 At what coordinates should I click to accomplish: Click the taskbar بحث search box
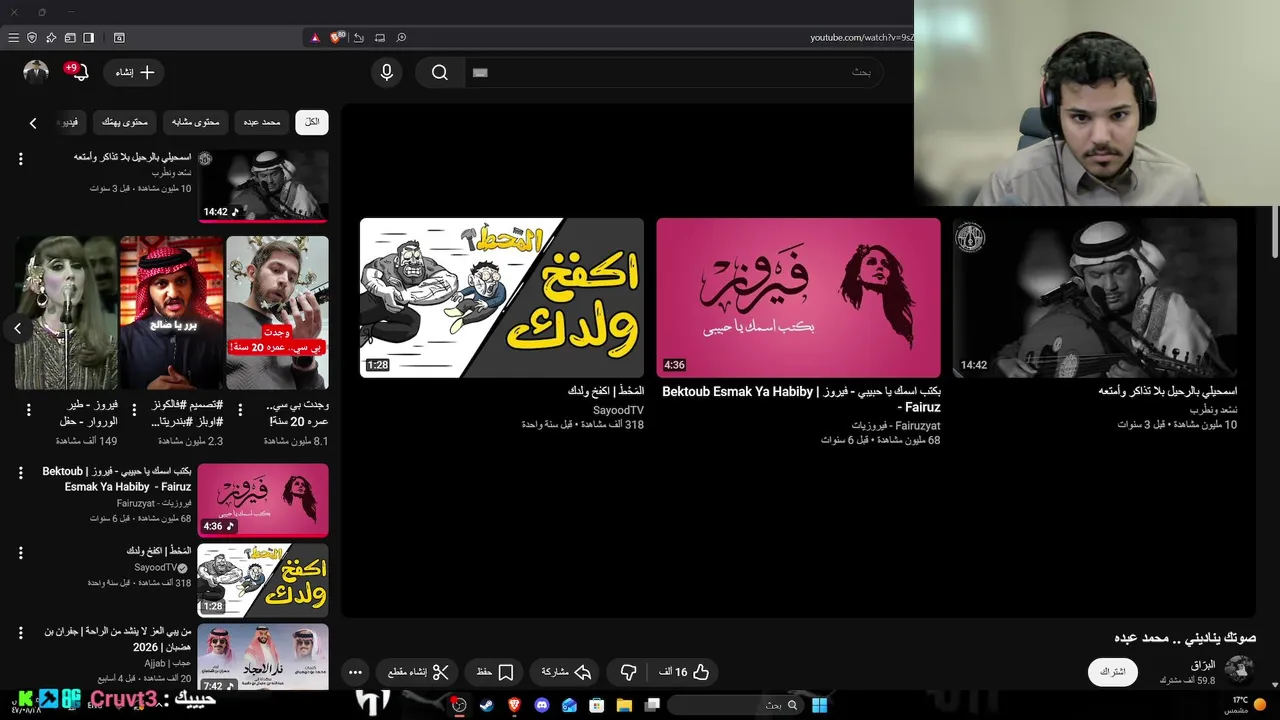coord(735,705)
